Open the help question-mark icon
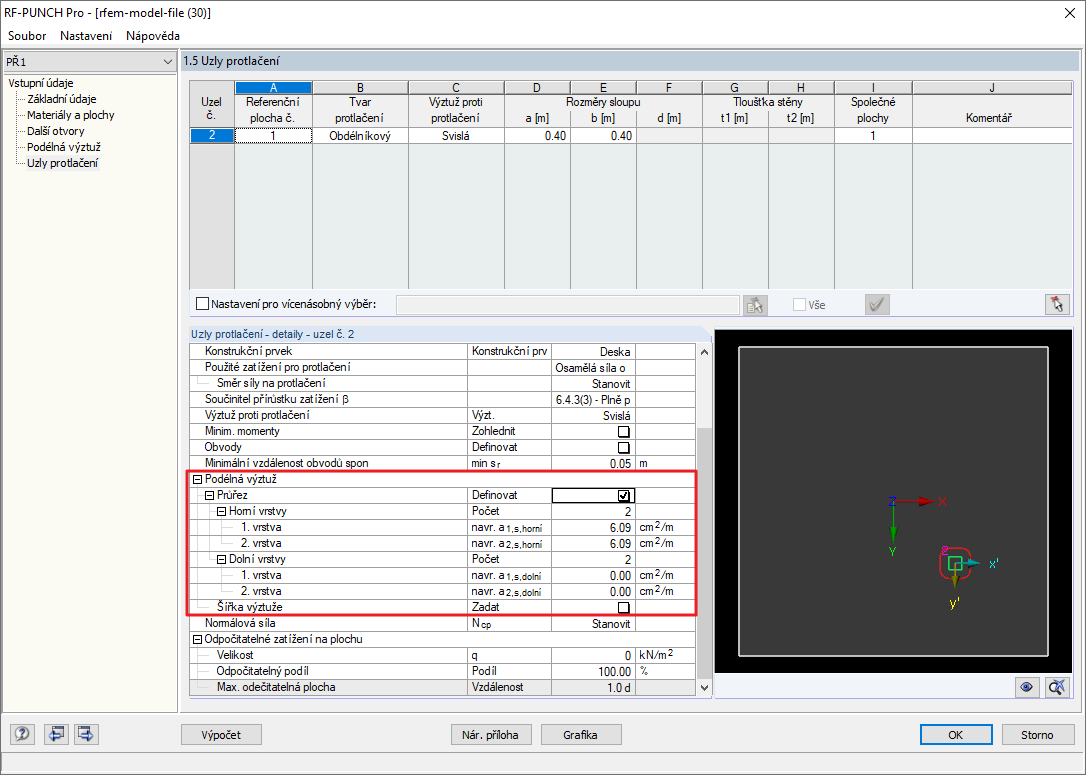1086x775 pixels. [x=22, y=734]
